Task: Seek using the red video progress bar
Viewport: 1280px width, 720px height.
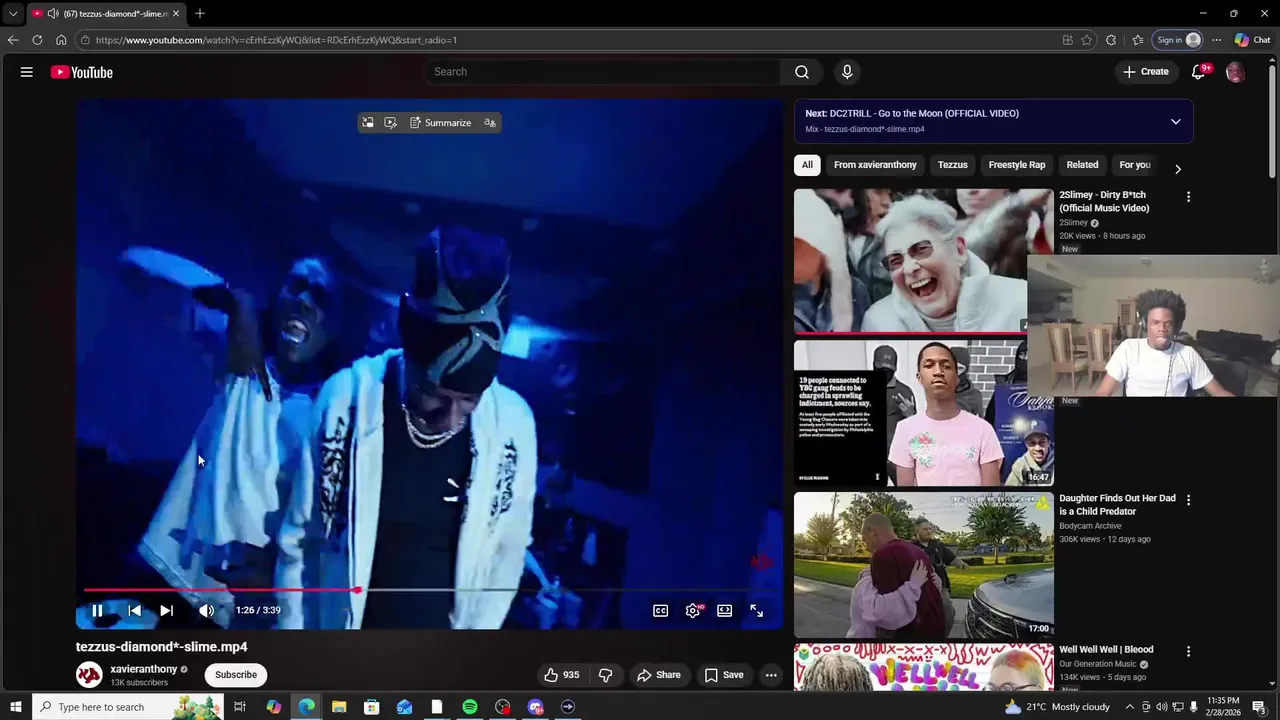Action: 429,590
